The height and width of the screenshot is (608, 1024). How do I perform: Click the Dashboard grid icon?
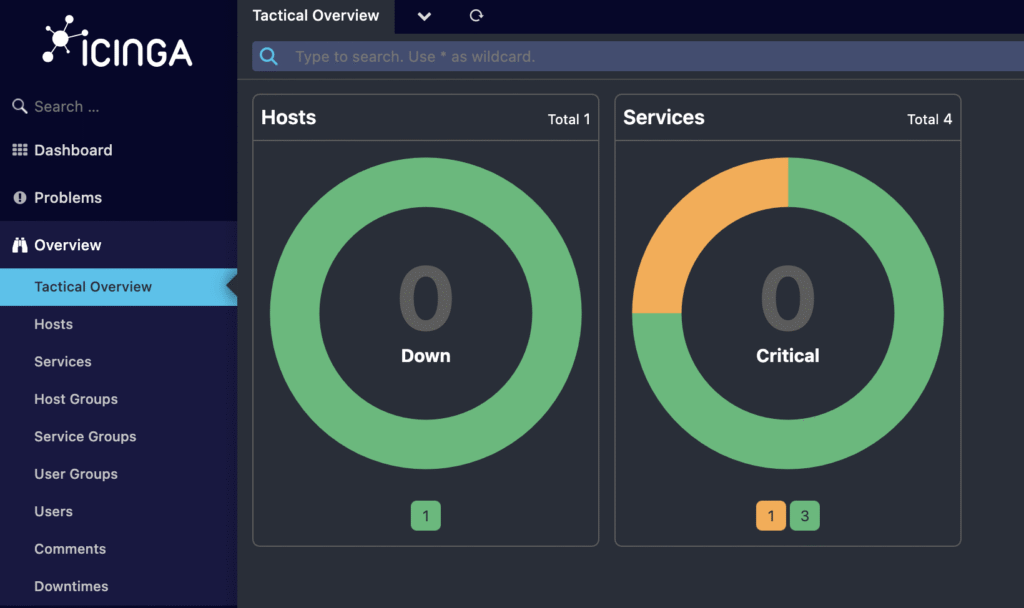point(20,150)
